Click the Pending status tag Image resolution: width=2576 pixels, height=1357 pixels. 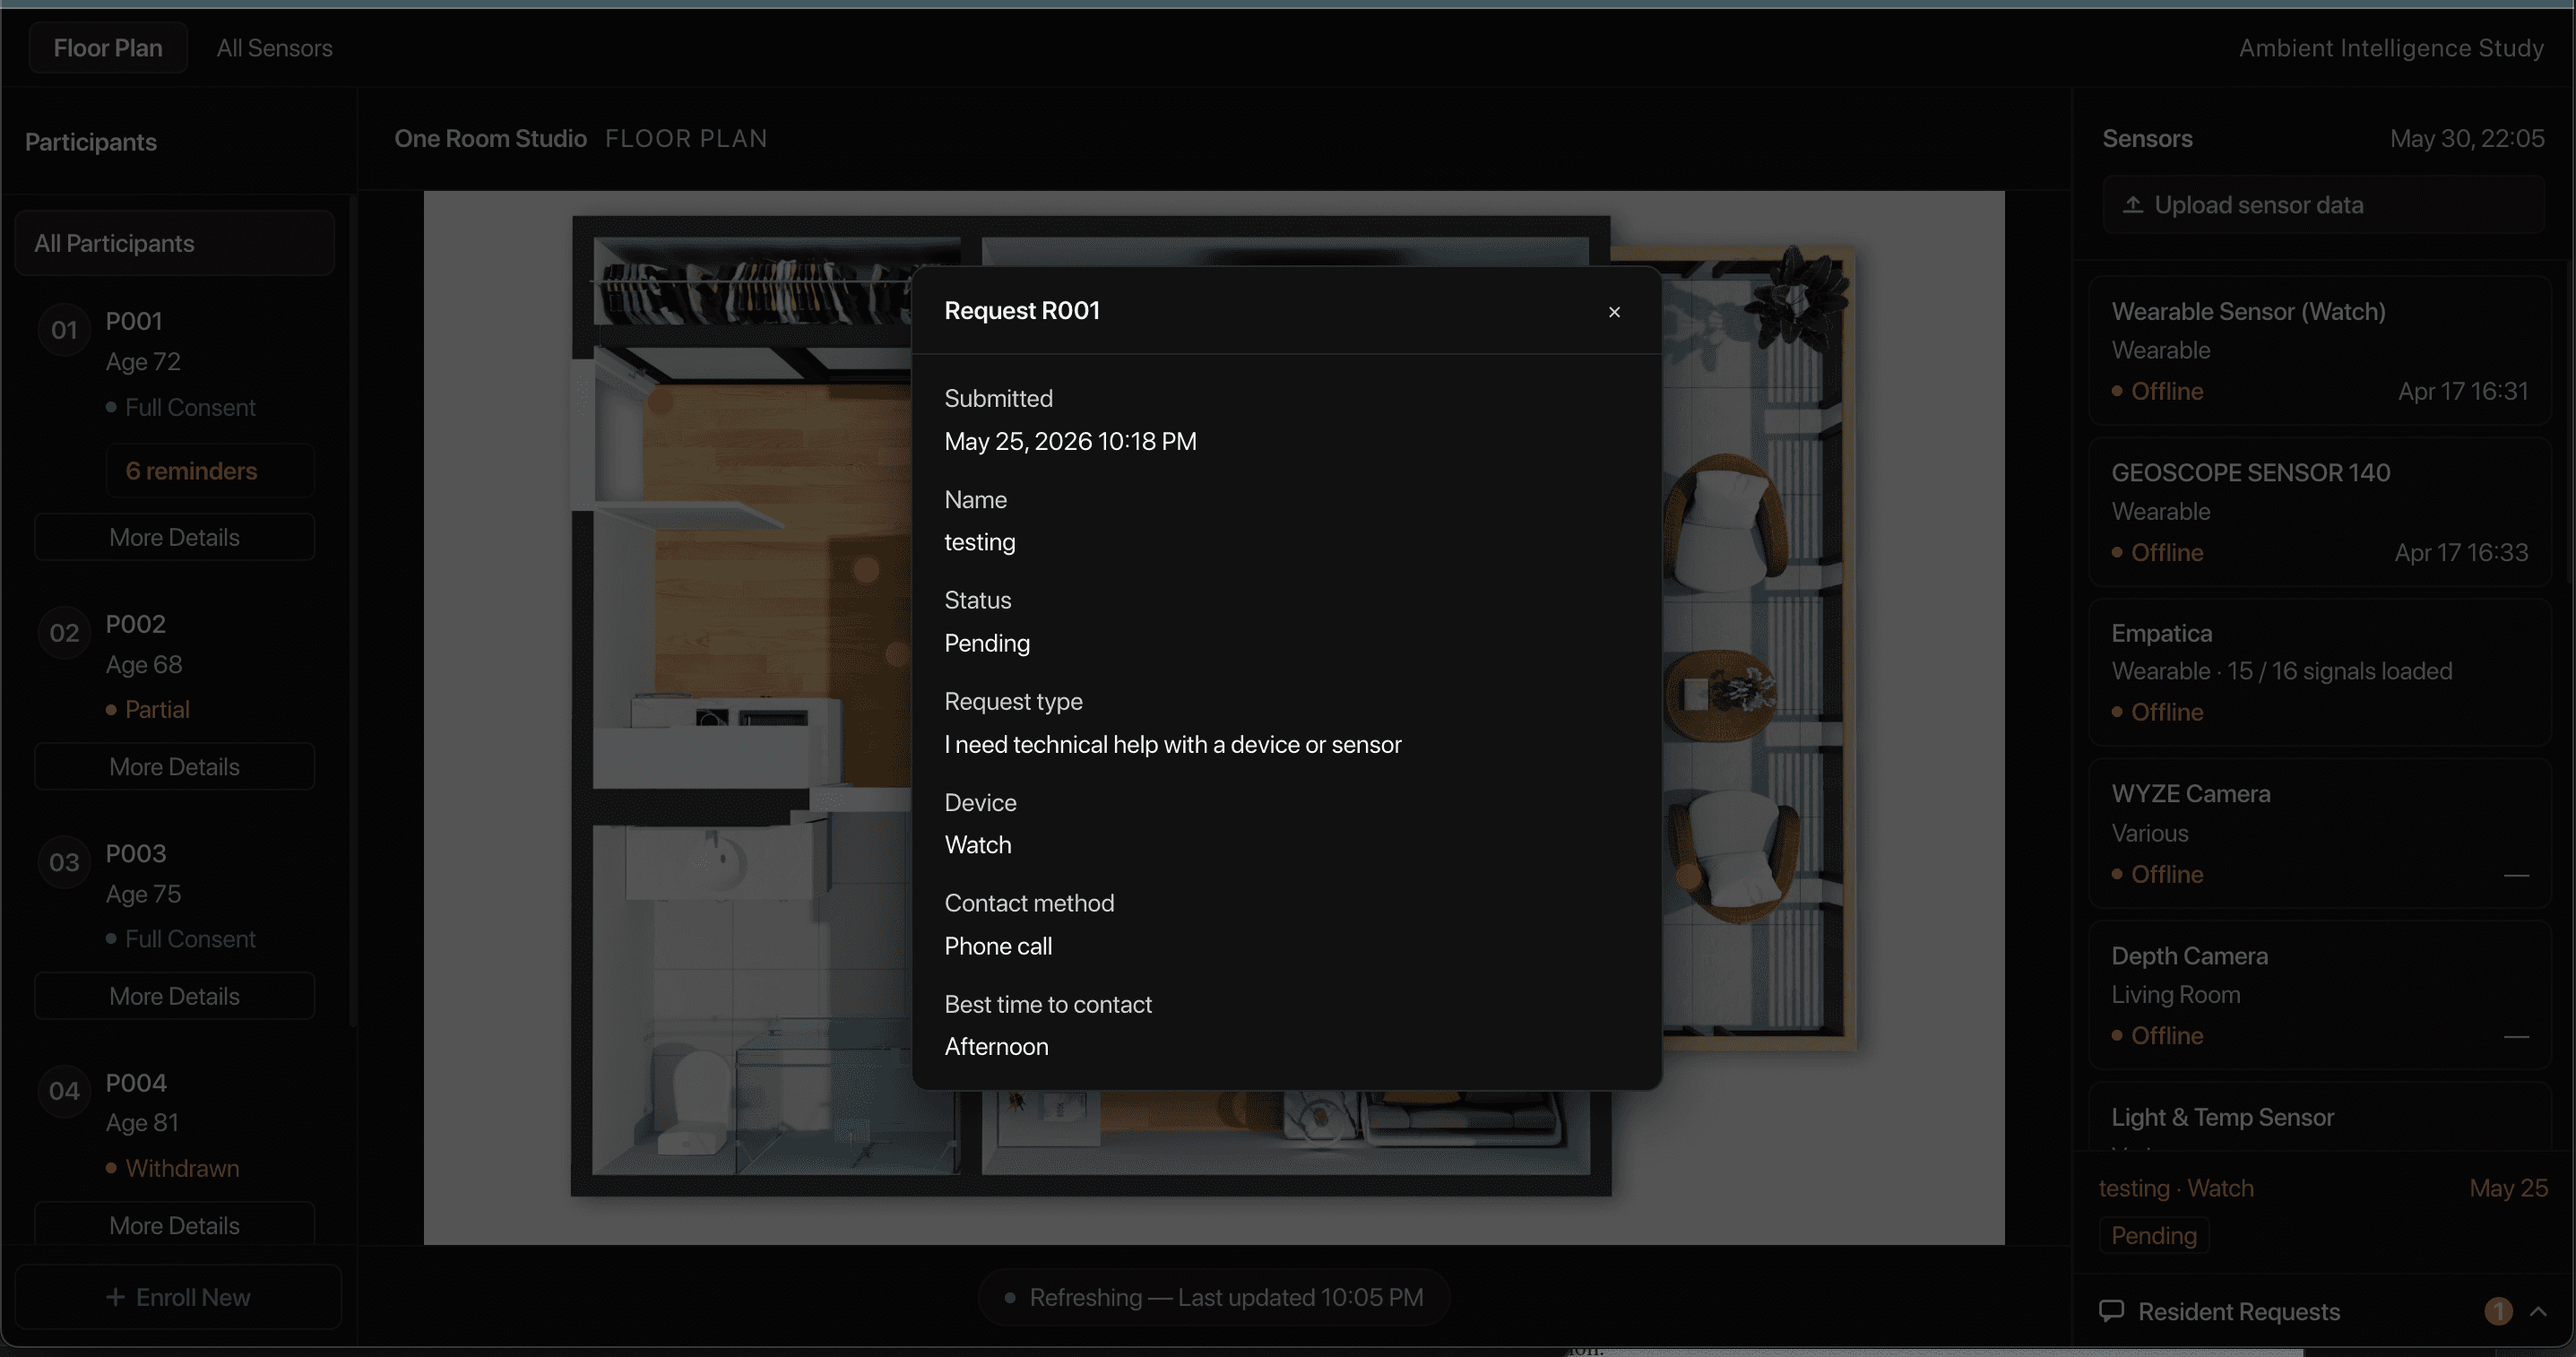[2153, 1236]
